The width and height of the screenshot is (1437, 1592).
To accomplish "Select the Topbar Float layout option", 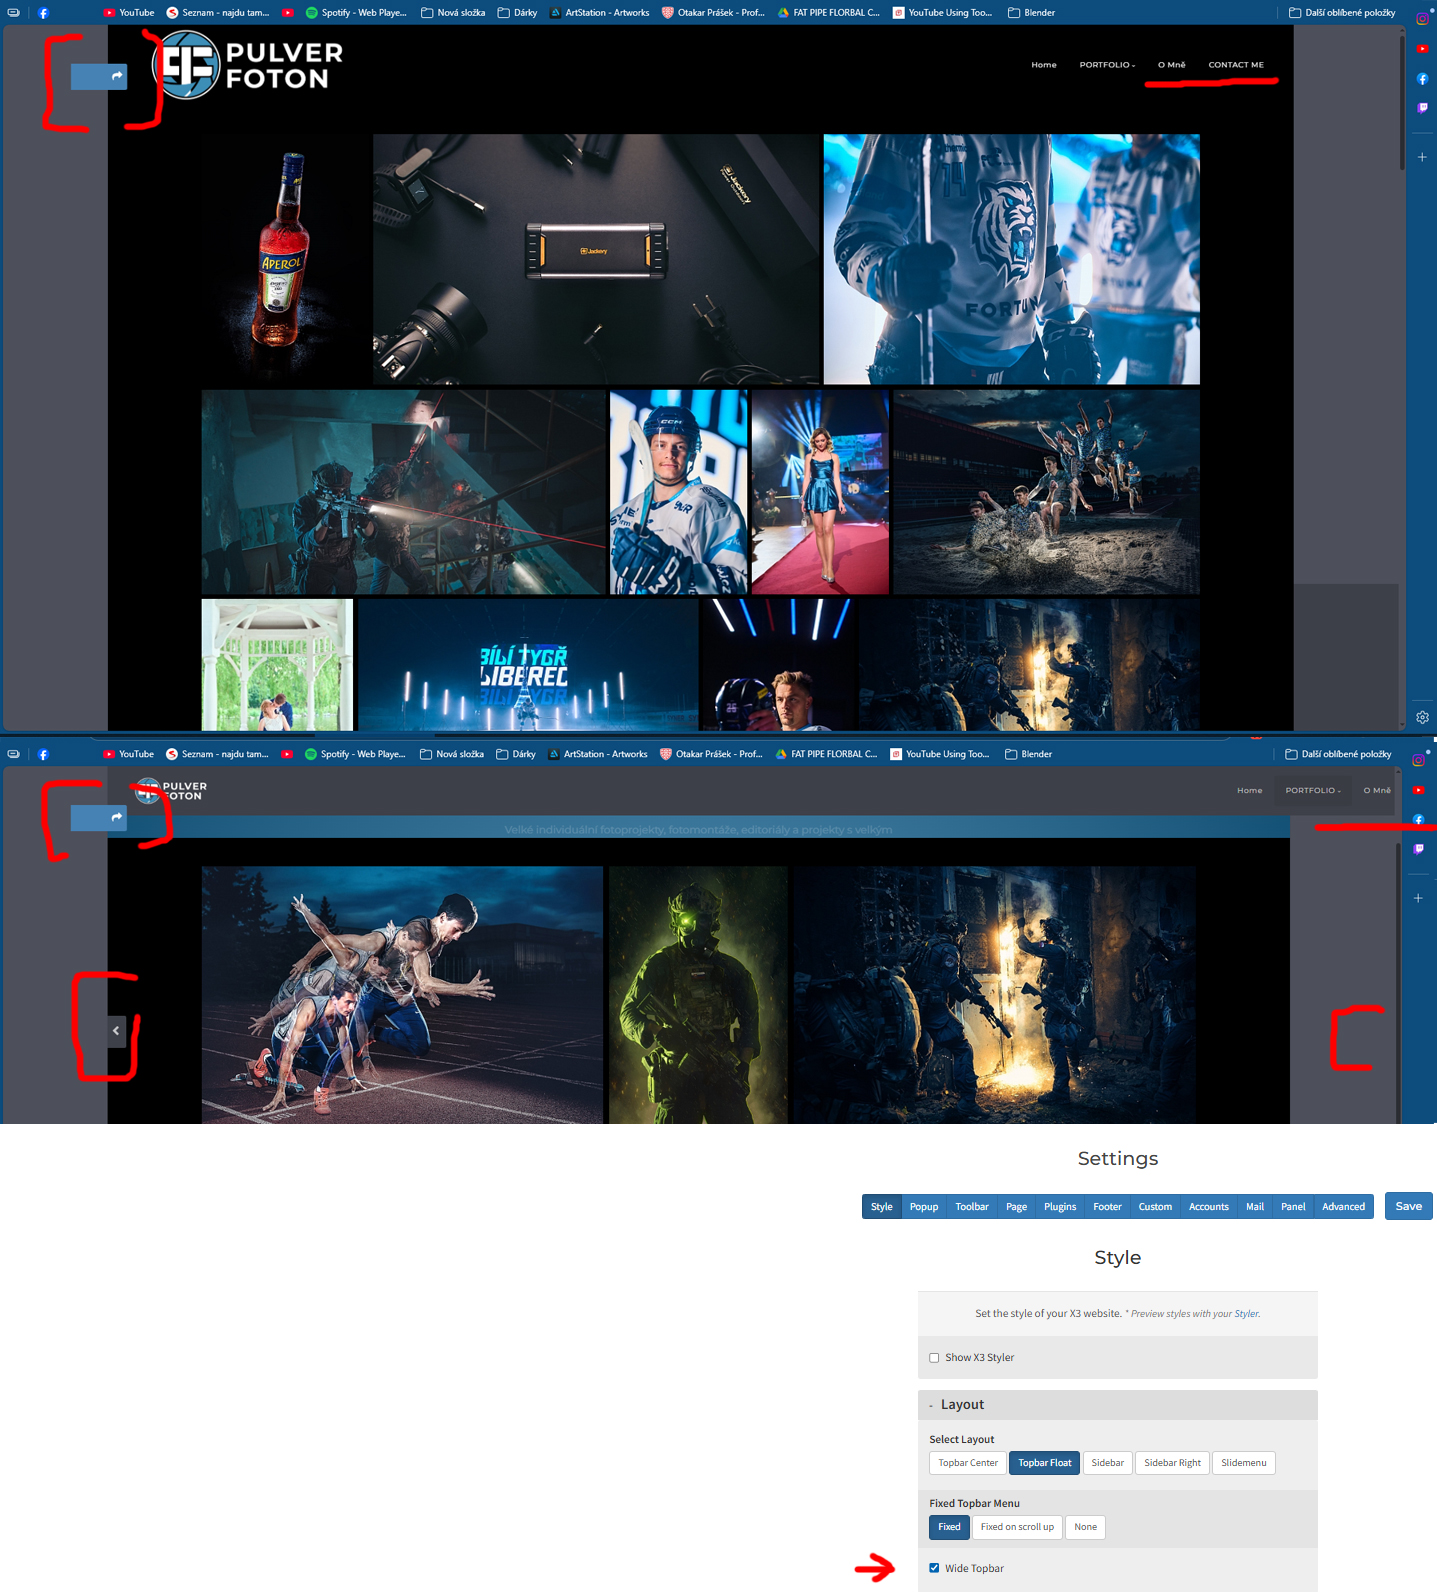I will (x=1044, y=1463).
